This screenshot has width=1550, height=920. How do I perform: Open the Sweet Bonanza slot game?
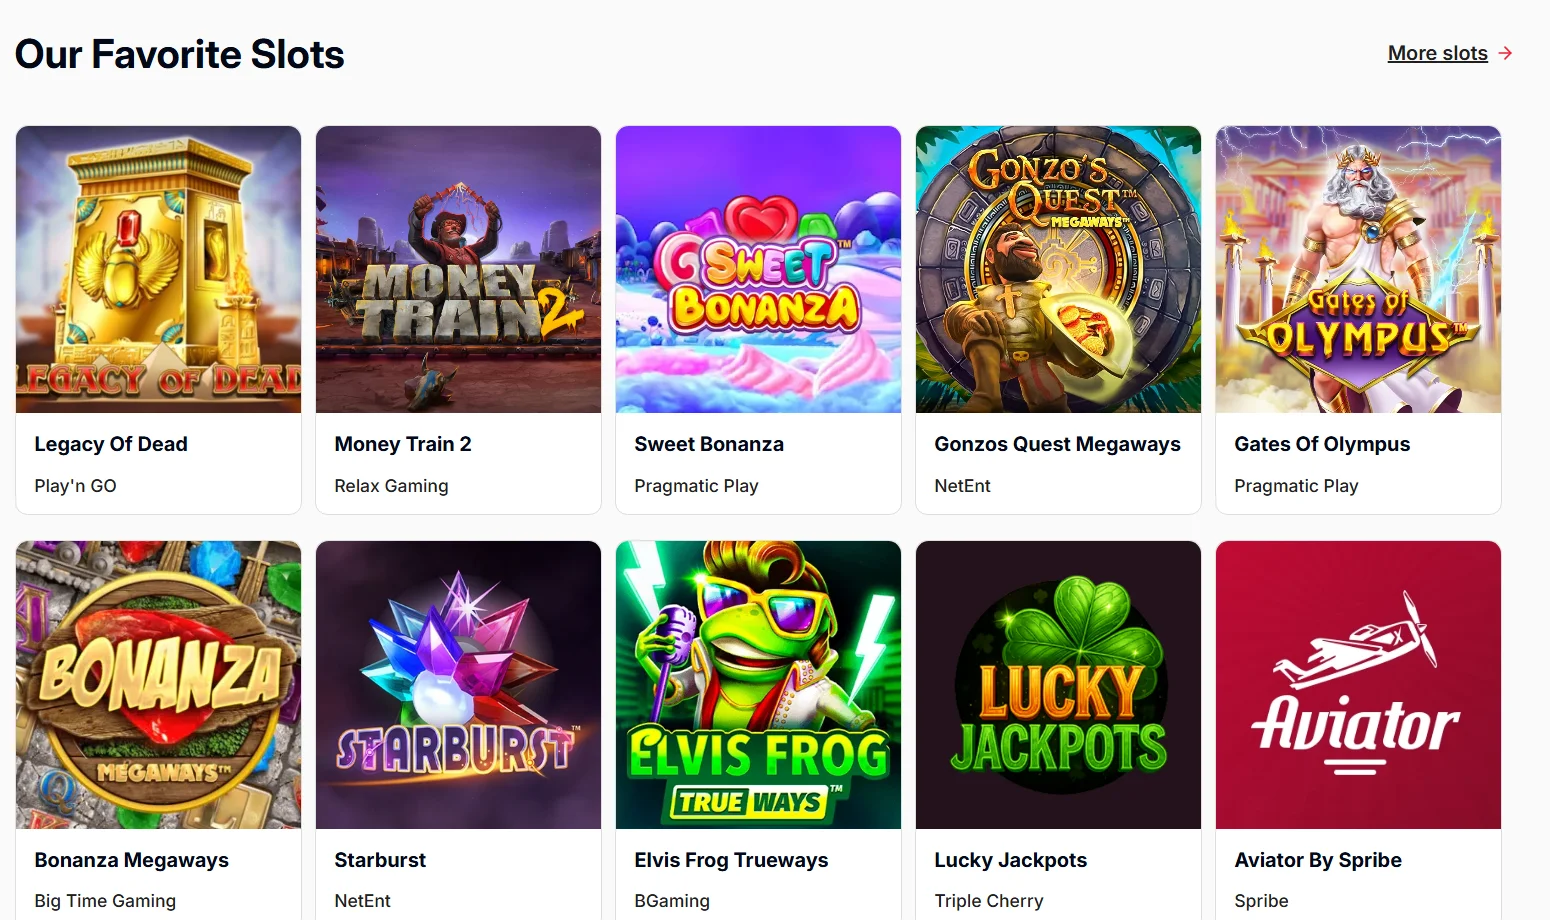click(x=758, y=269)
